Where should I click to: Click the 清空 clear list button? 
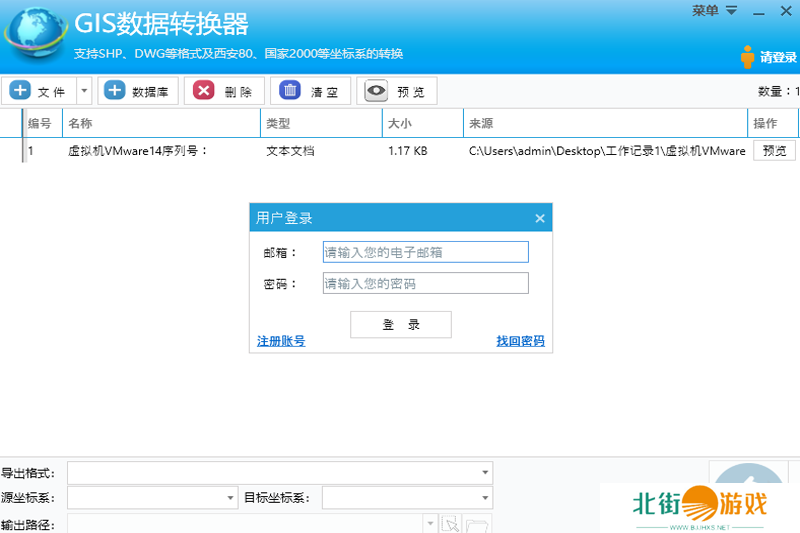point(310,92)
